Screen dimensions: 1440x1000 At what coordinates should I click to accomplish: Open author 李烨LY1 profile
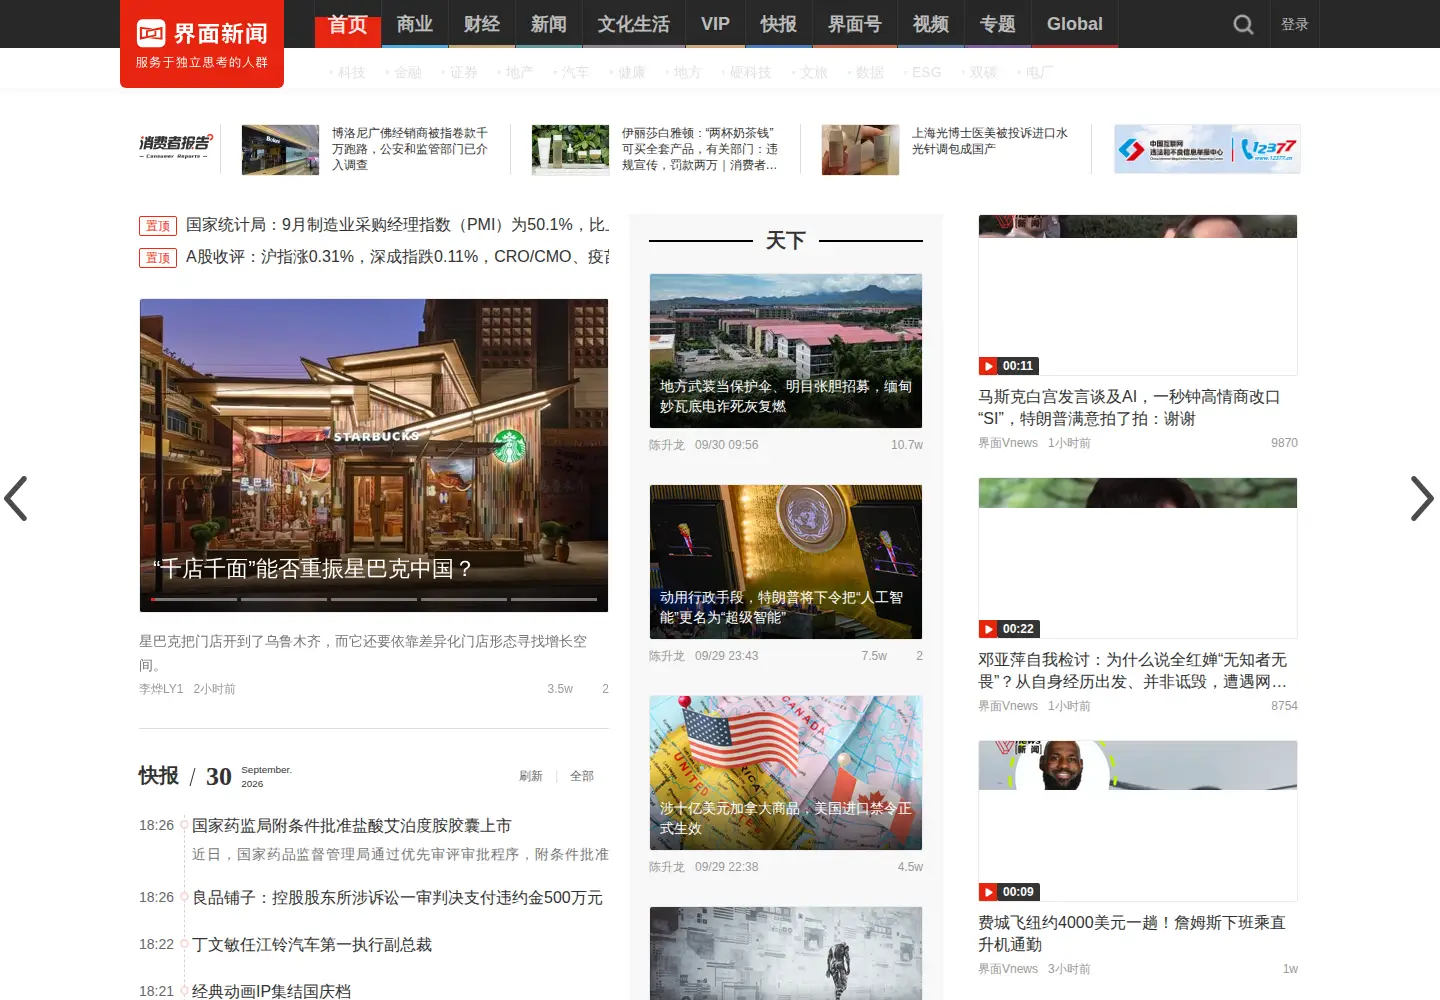tap(161, 689)
